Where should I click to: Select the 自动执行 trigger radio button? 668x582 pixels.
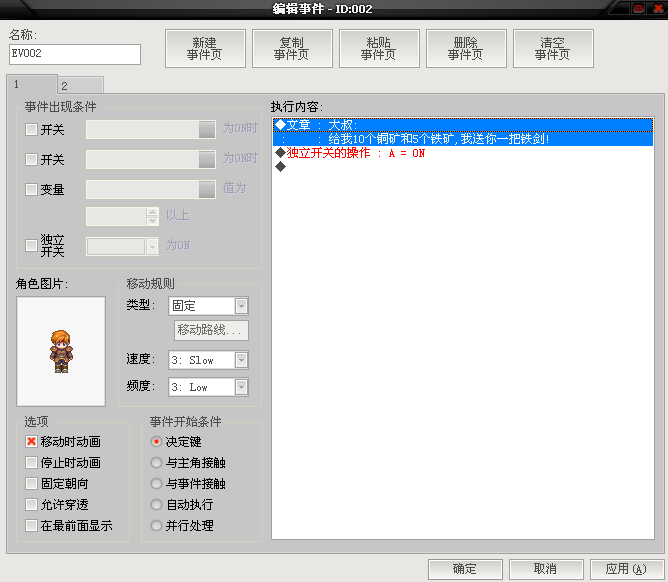click(x=156, y=504)
